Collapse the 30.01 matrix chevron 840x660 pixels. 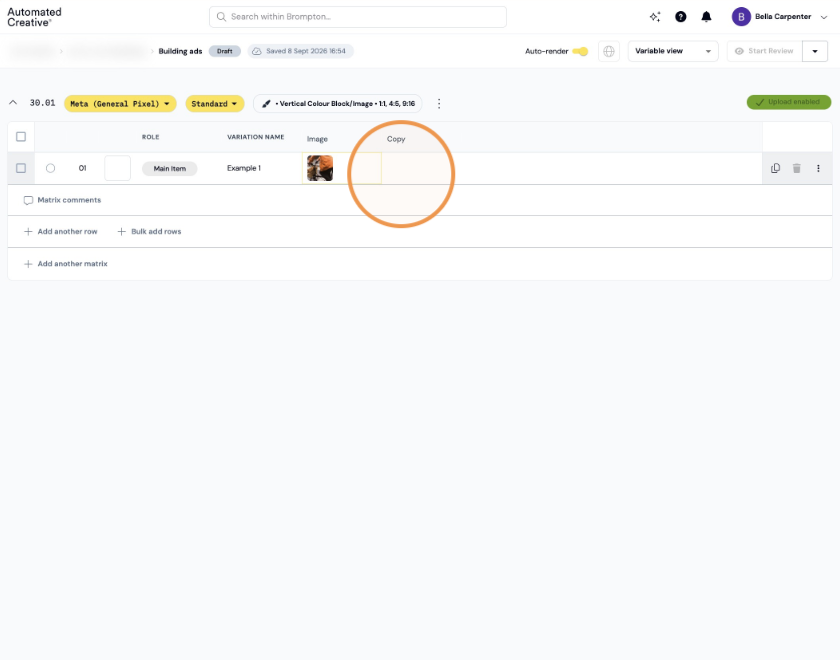click(13, 102)
